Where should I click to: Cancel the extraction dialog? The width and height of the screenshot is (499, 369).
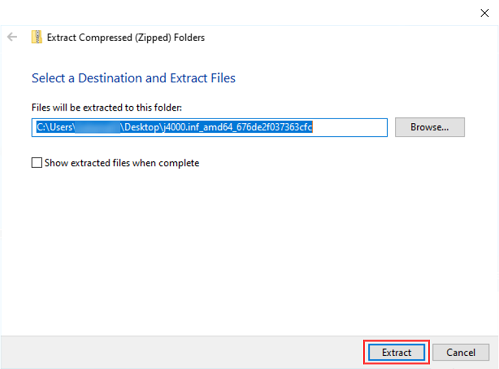point(461,352)
